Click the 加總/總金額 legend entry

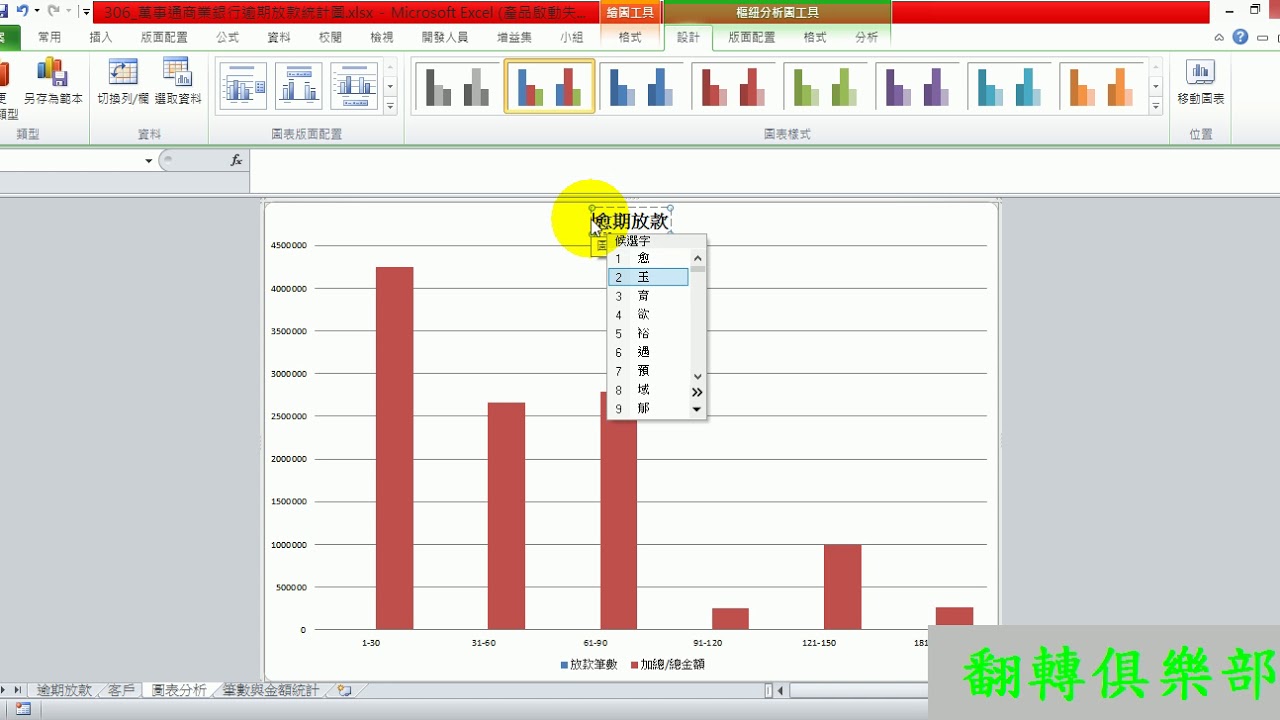click(666, 664)
